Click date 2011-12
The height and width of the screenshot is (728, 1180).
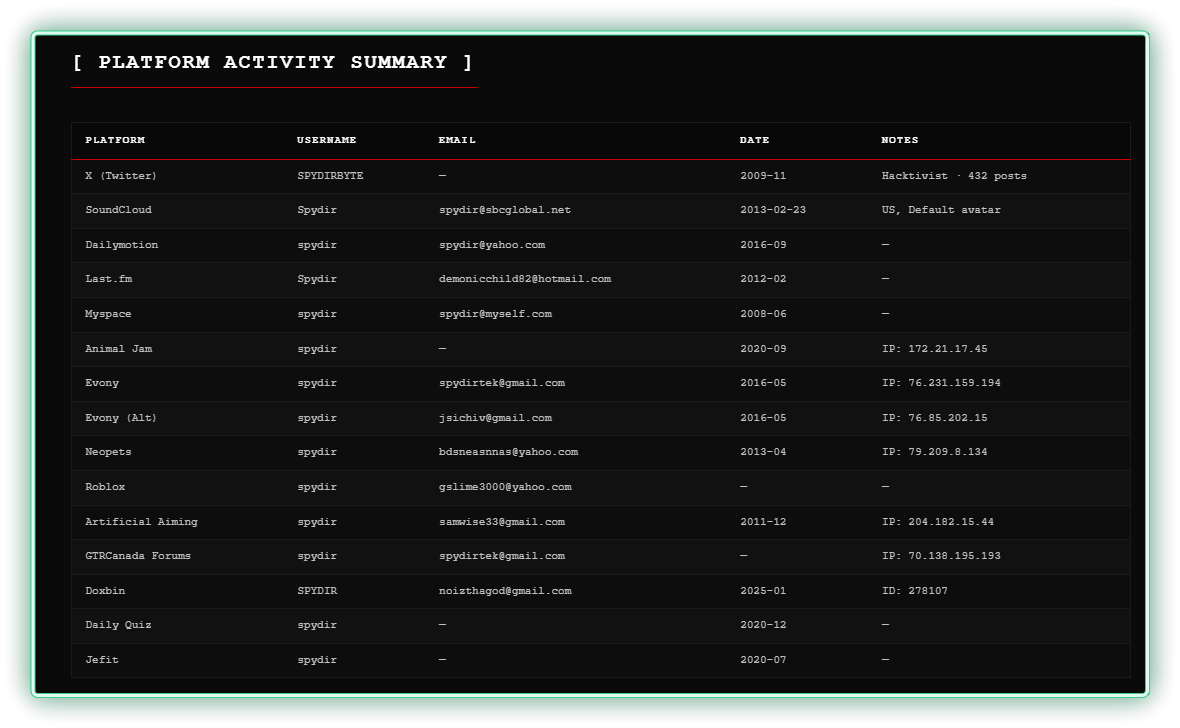(x=763, y=522)
